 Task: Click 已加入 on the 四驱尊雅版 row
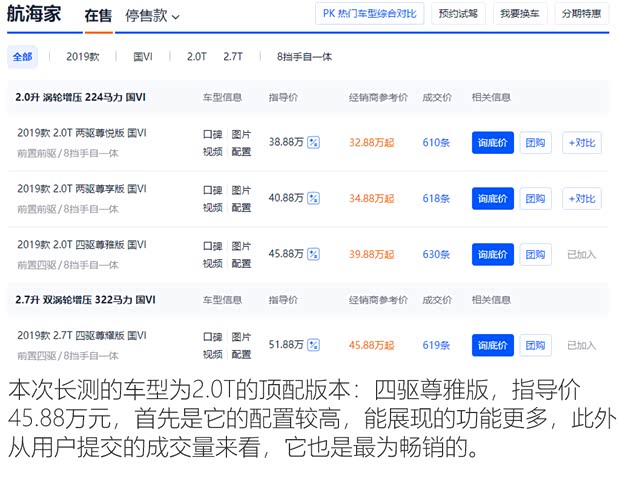pyautogui.click(x=582, y=254)
